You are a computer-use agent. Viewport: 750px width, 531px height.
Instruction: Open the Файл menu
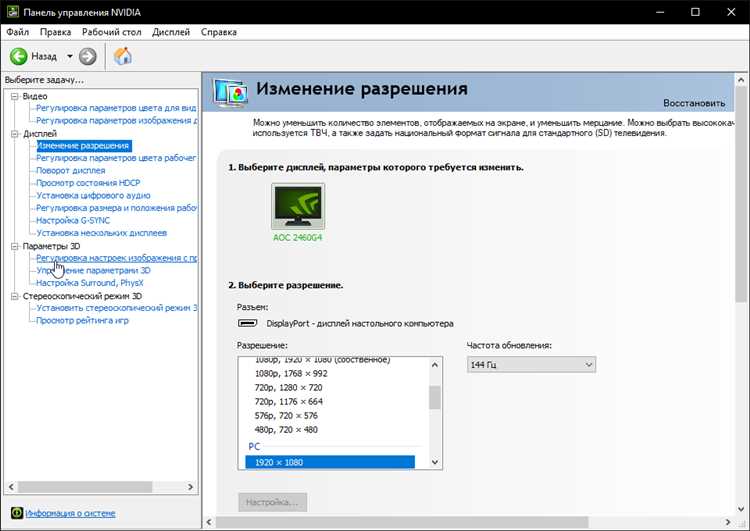click(x=17, y=32)
